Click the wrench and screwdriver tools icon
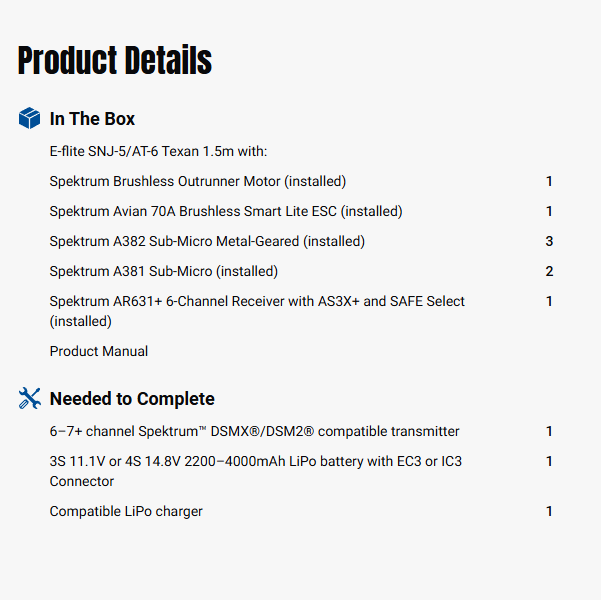This screenshot has height=600, width=601. (x=30, y=399)
